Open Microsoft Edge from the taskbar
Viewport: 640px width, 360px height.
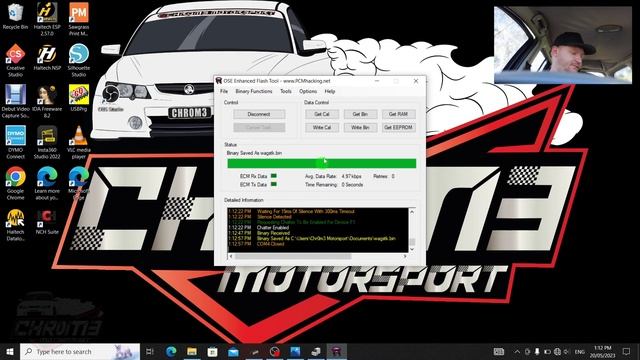(171, 351)
